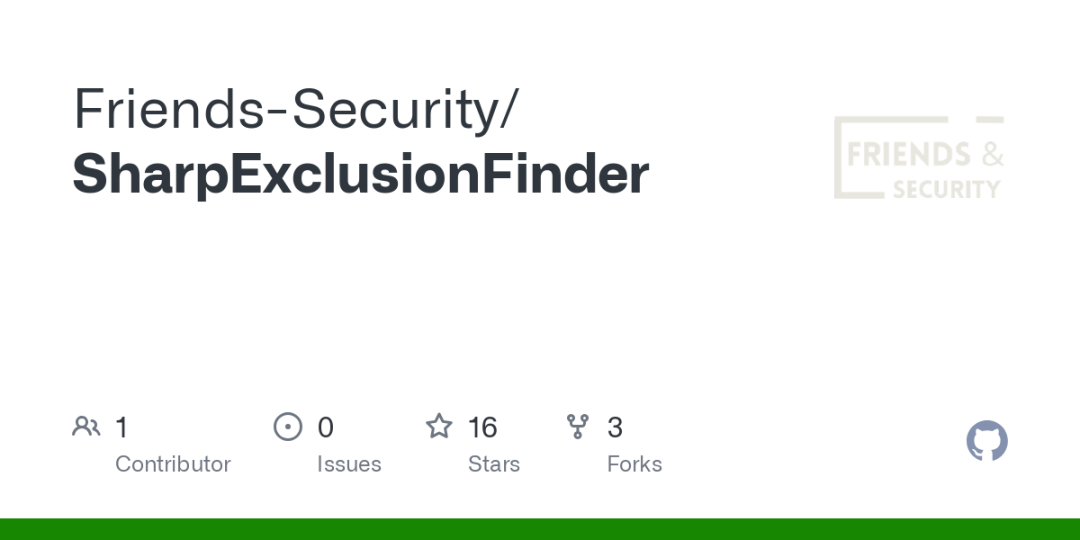Click the word FRIENDS in the logo
This screenshot has height=540, width=1080.
point(908,154)
